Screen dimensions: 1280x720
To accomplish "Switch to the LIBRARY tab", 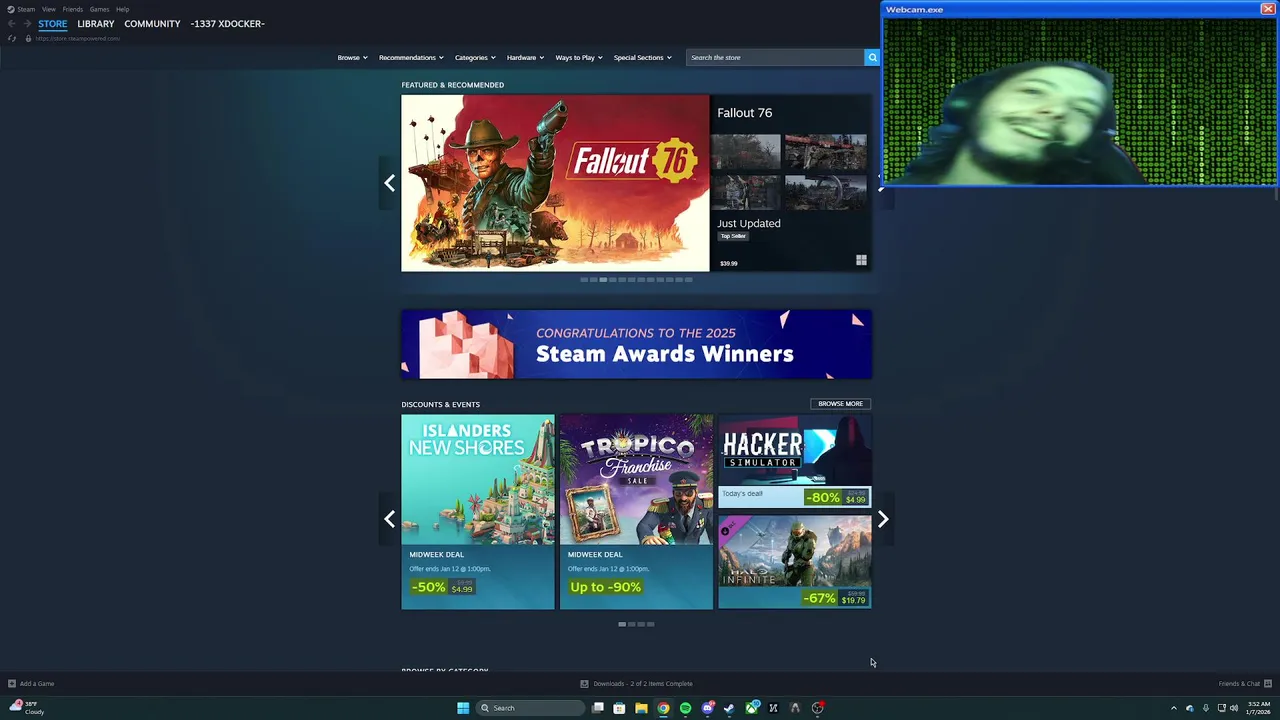I will click(96, 24).
